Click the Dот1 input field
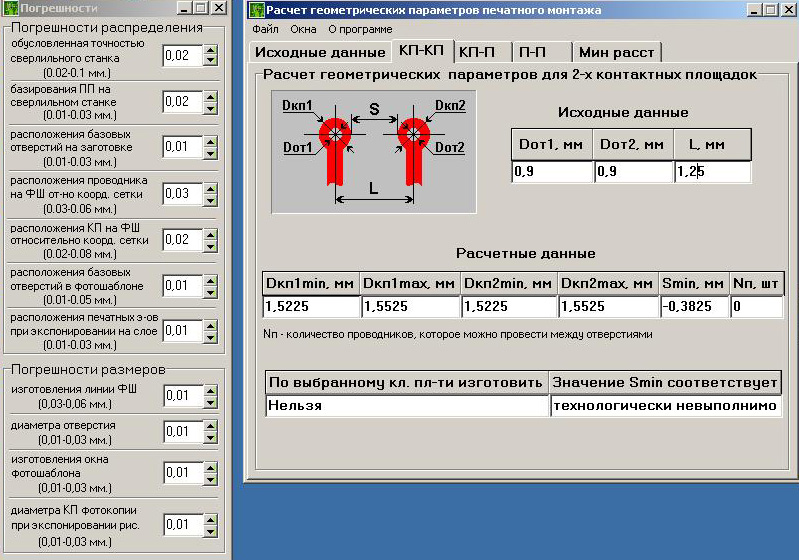This screenshot has height=560, width=799. click(551, 172)
